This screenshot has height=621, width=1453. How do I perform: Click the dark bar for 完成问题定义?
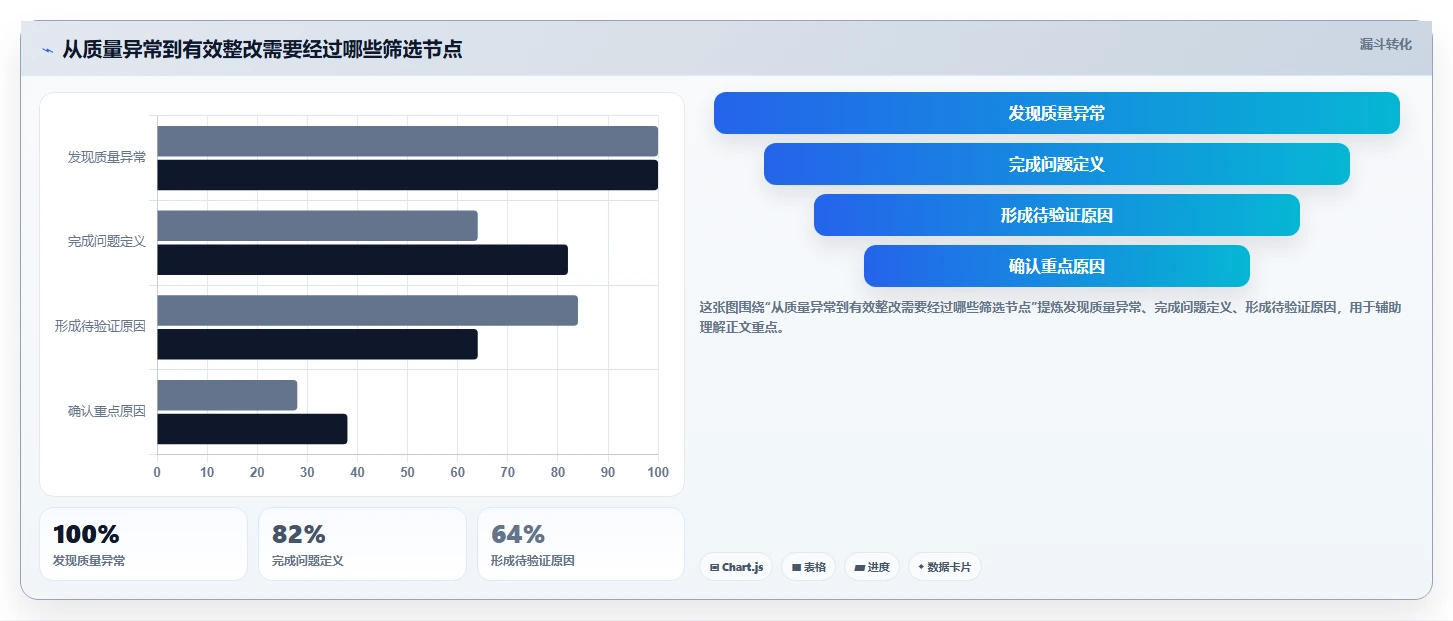tap(362, 260)
